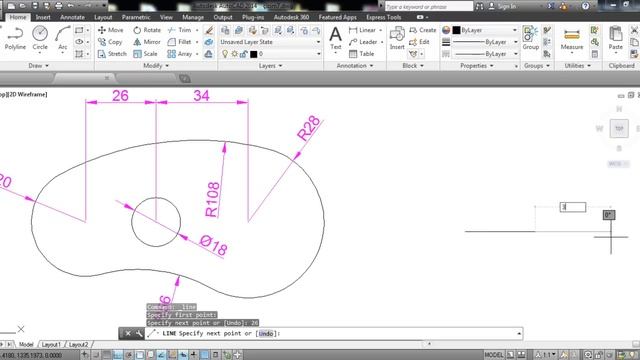Click the Leader annotation button
The image size is (640, 360).
coord(363,42)
